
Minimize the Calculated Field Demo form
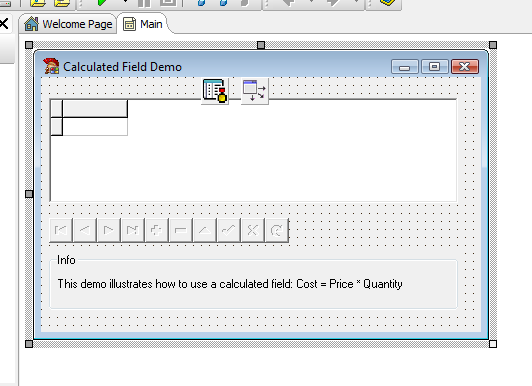(405, 66)
